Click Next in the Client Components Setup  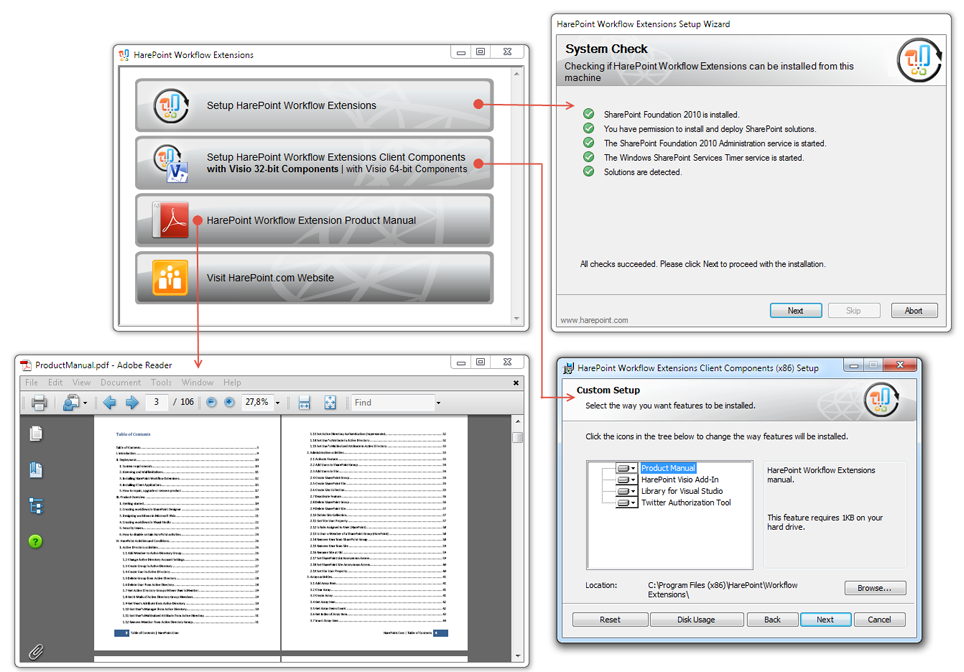825,620
